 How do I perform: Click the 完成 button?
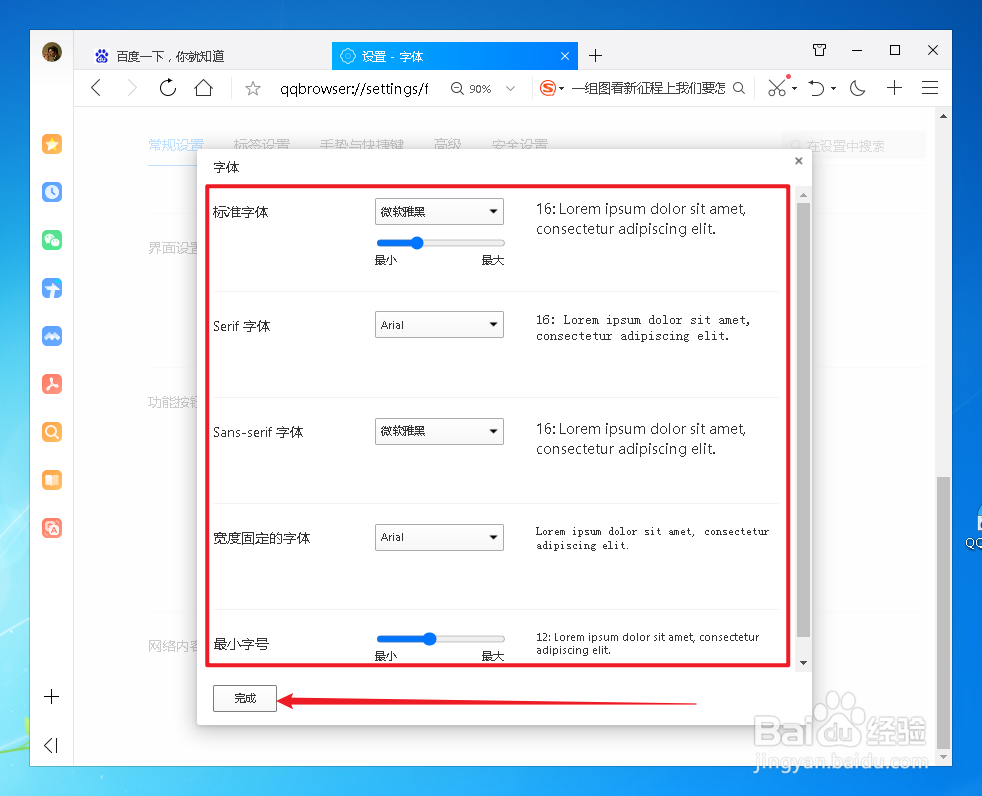[245, 698]
